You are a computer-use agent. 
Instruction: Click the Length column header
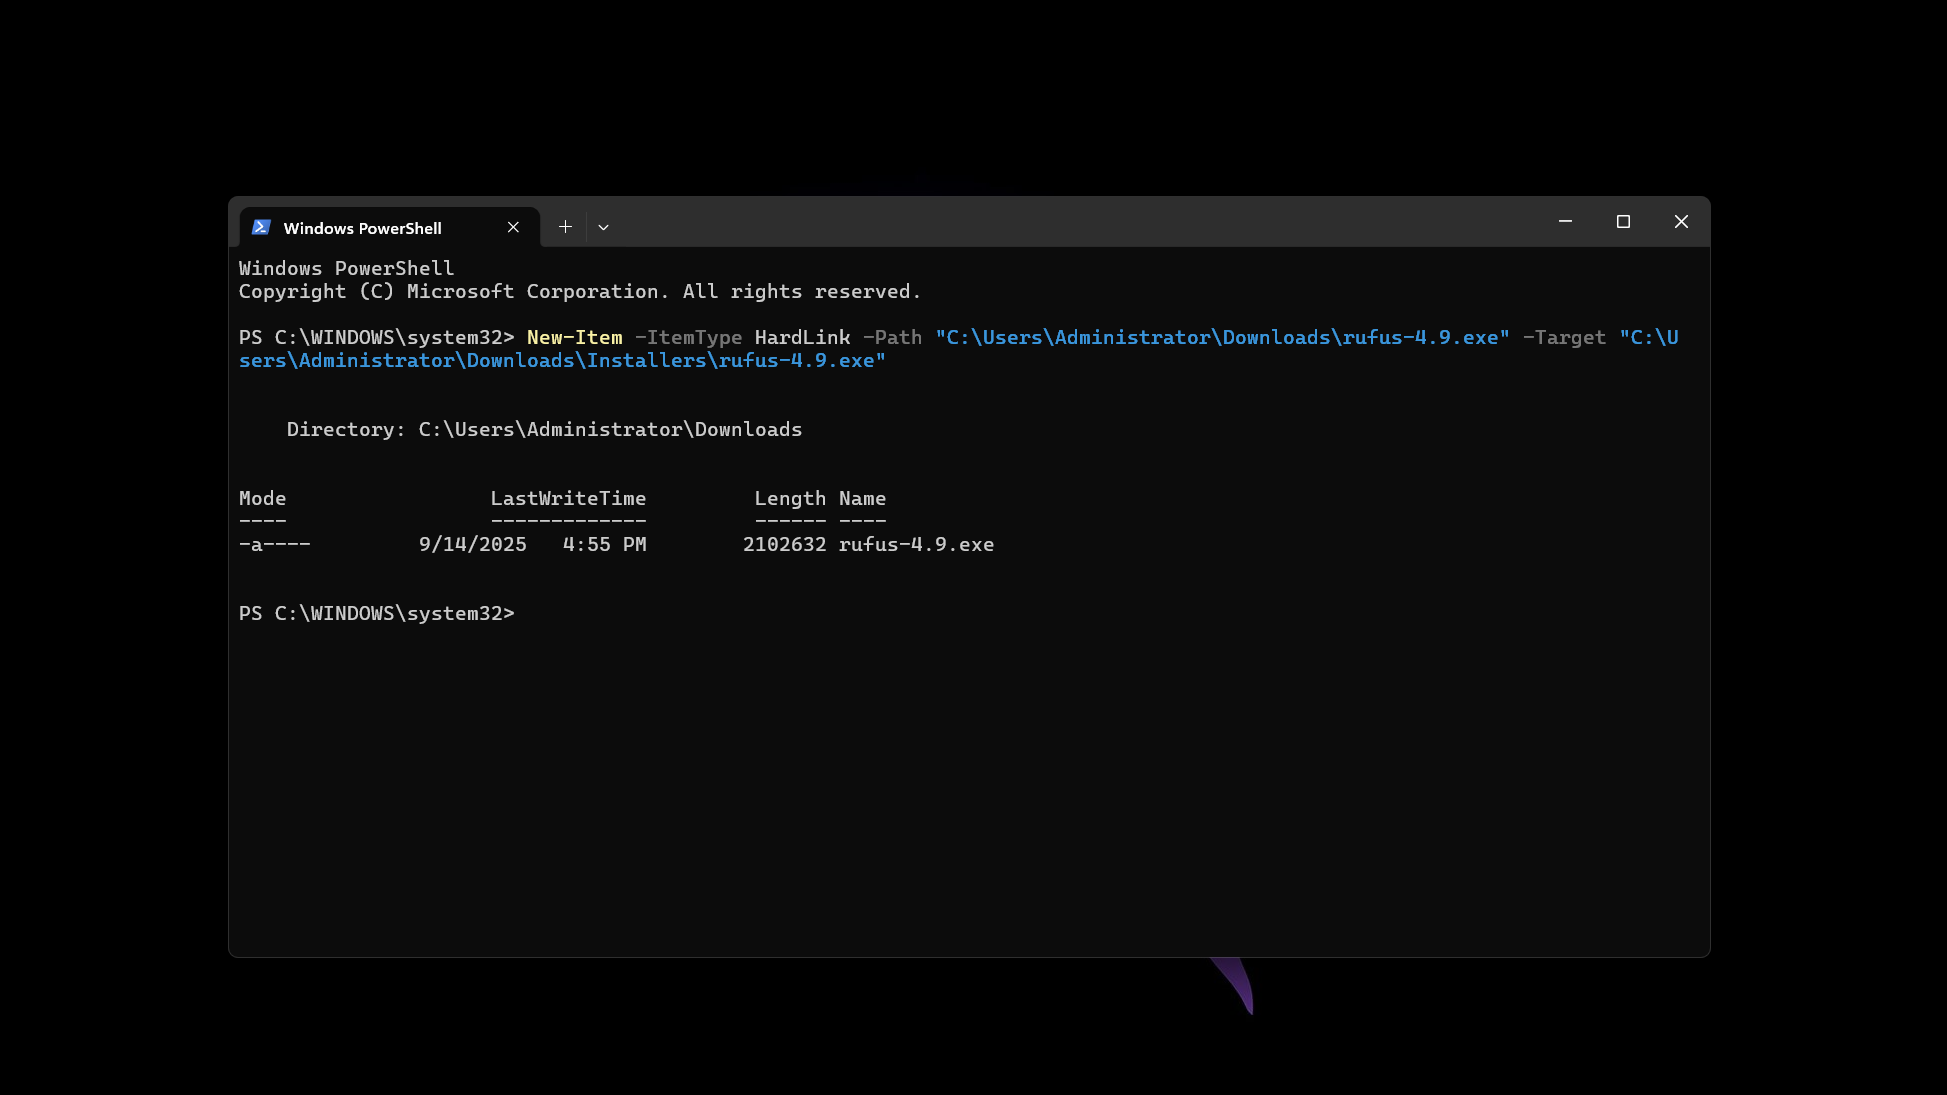point(790,499)
